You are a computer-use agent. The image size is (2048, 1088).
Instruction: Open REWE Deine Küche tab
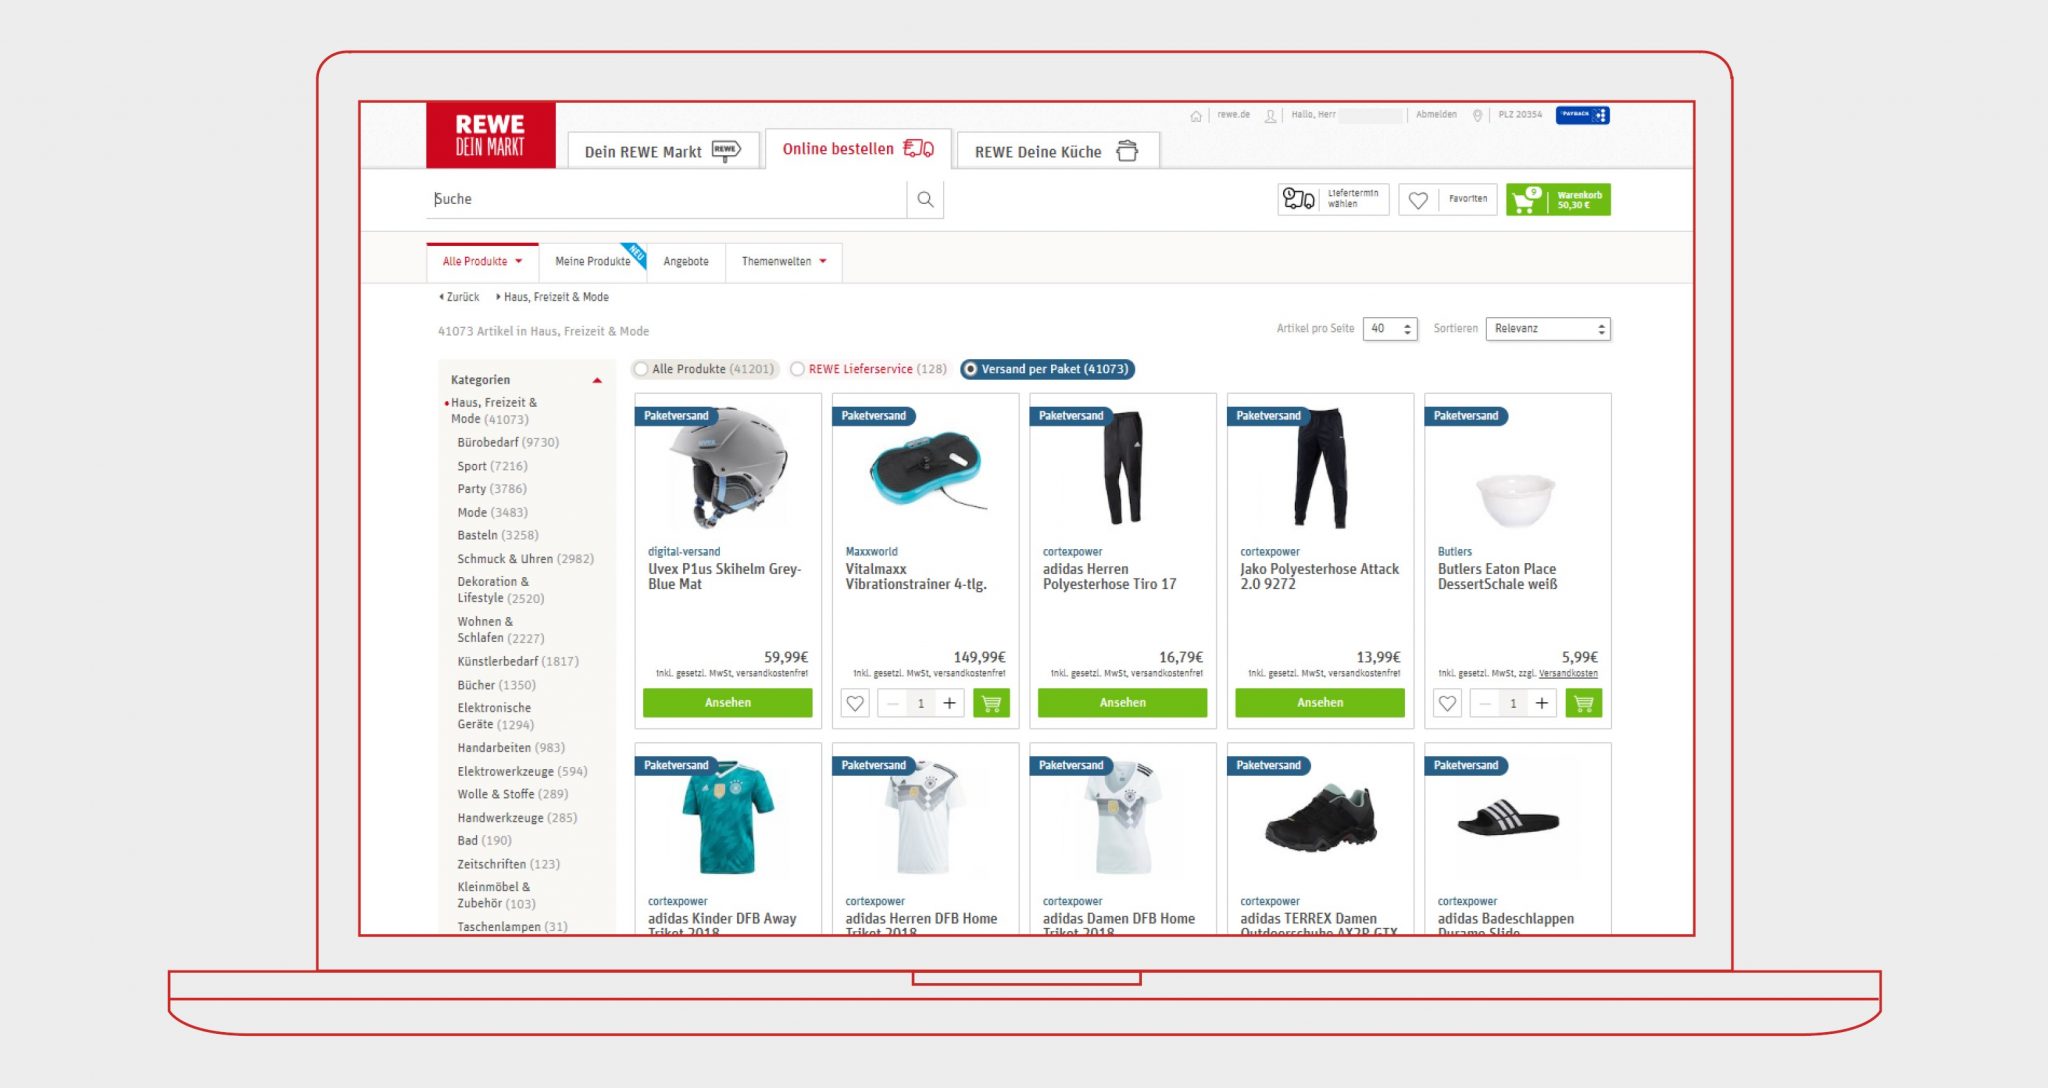click(1057, 152)
